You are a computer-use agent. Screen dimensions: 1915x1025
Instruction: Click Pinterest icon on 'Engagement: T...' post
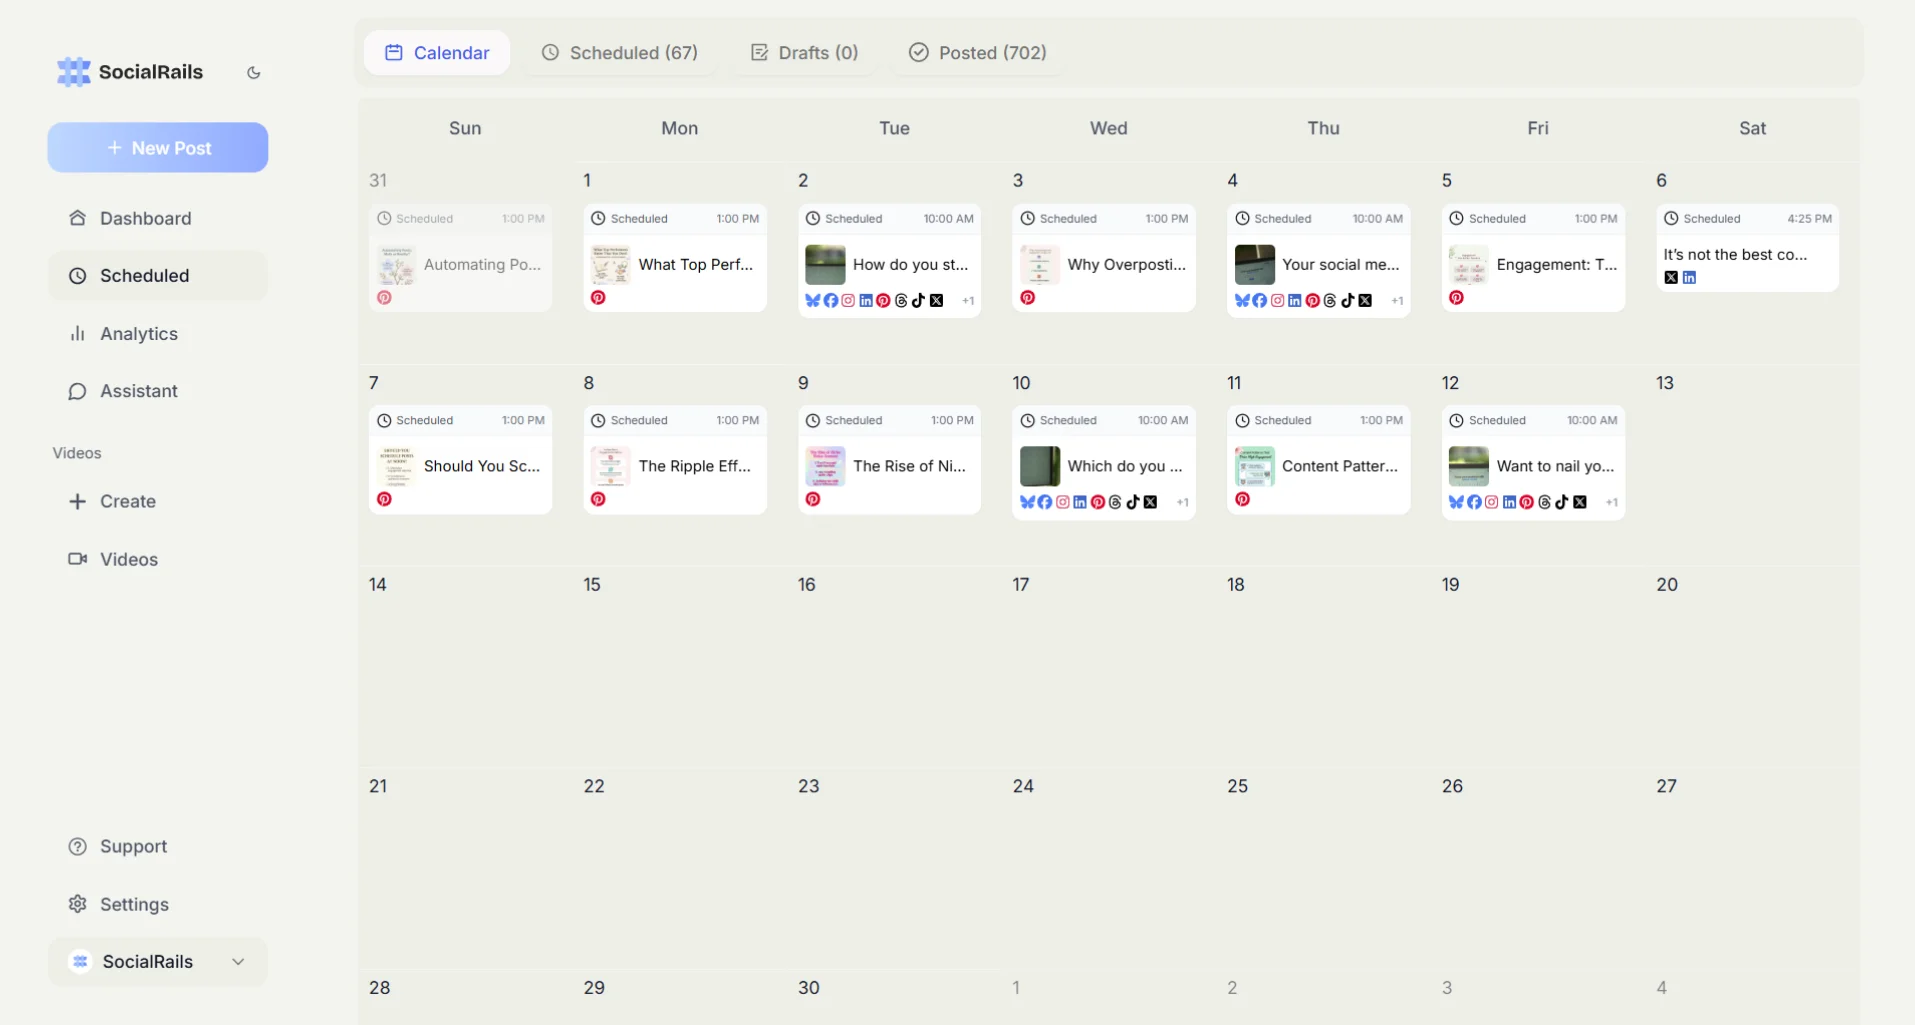[1456, 298]
